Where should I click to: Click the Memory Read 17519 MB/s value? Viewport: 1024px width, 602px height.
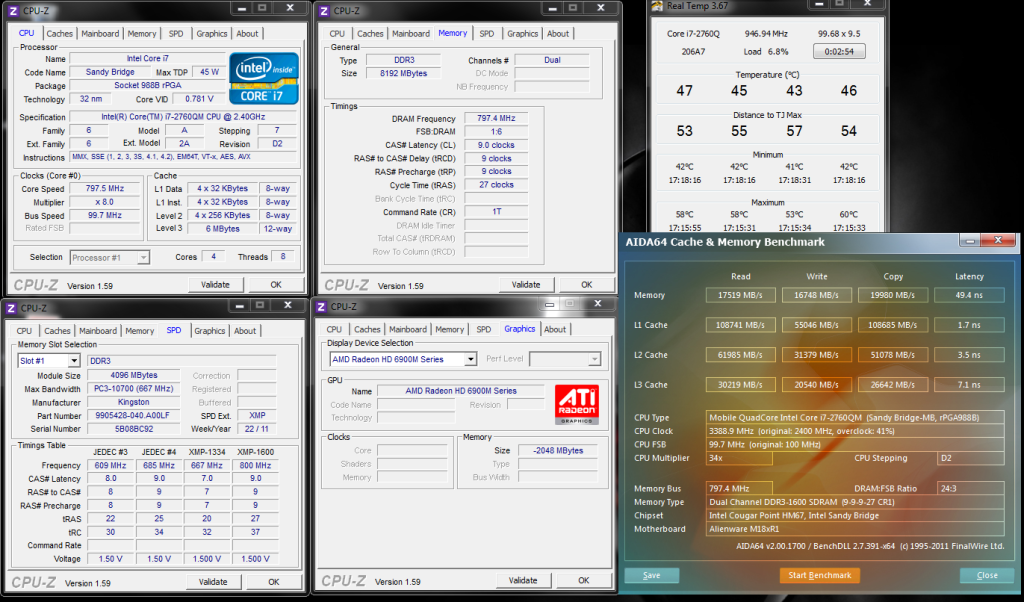pyautogui.click(x=741, y=295)
